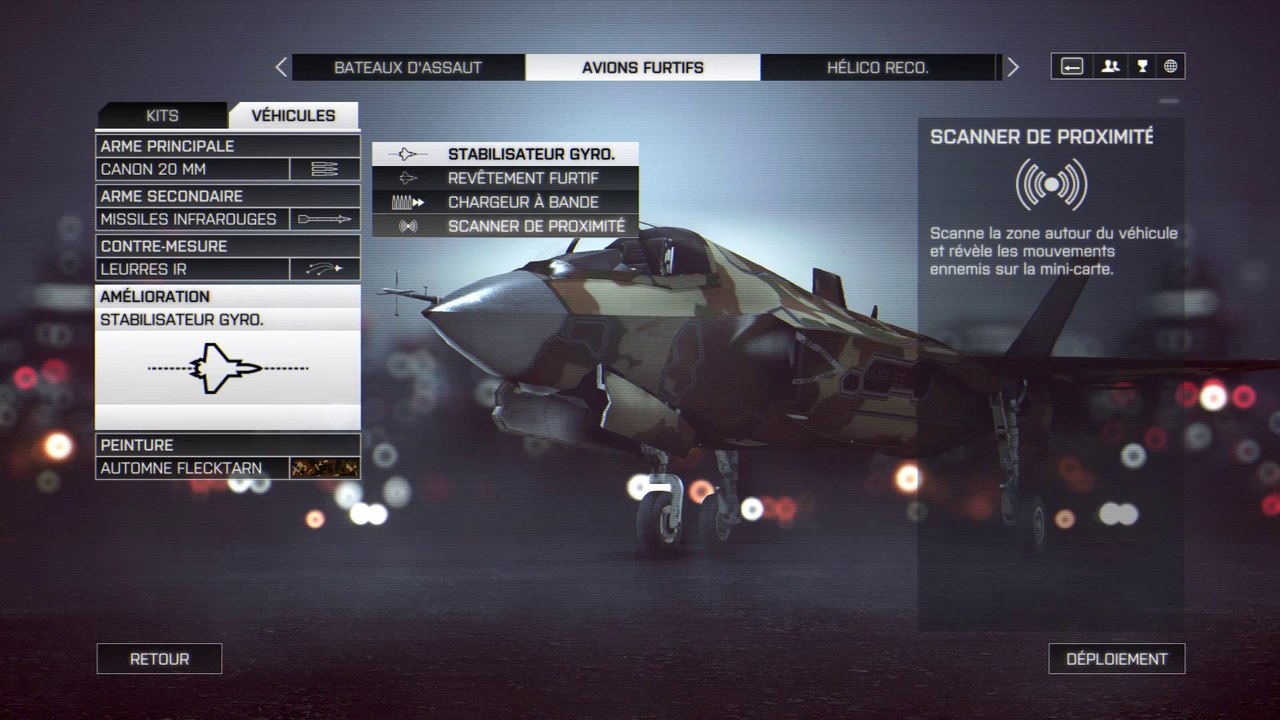This screenshot has width=1280, height=720.
Task: Choose Stabilisateur Gyro. upgrade option
Action: click(x=505, y=154)
